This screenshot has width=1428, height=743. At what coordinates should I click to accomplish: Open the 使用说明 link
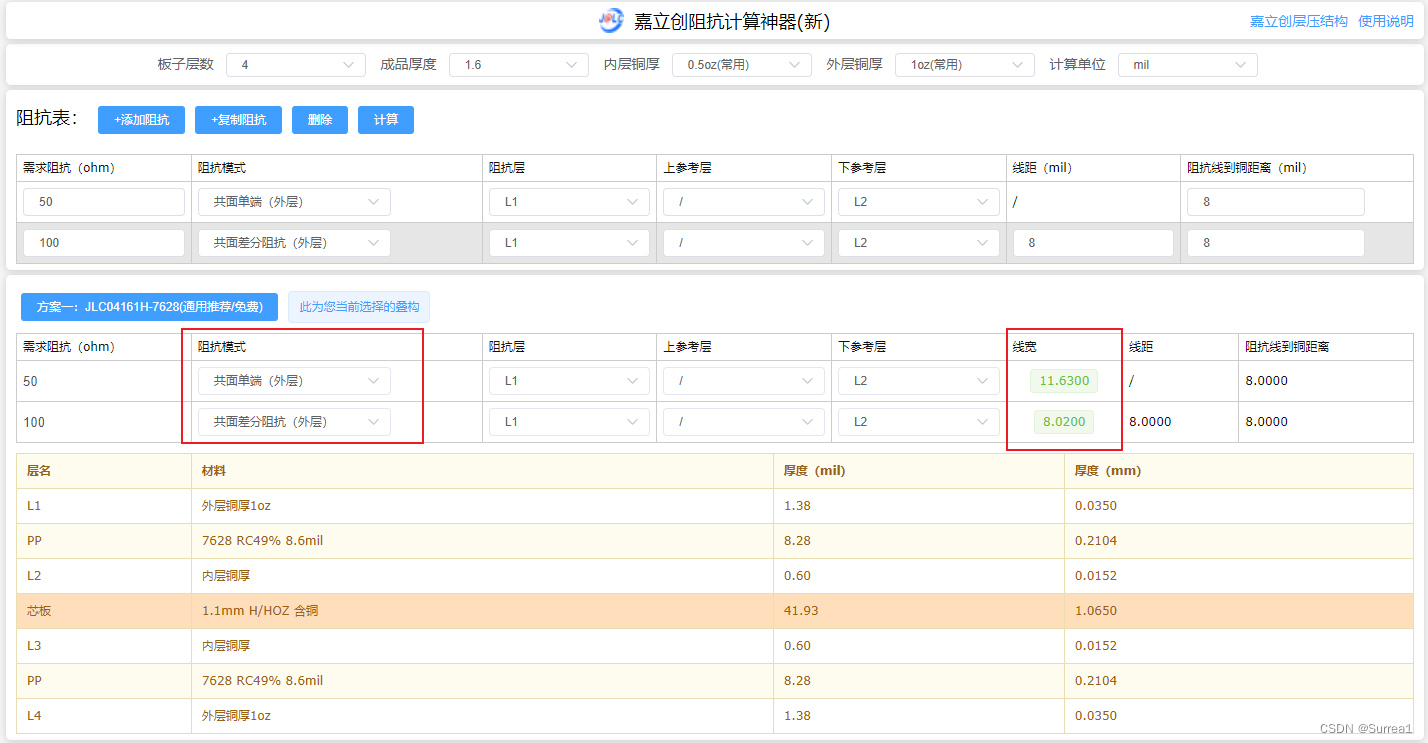click(1386, 21)
